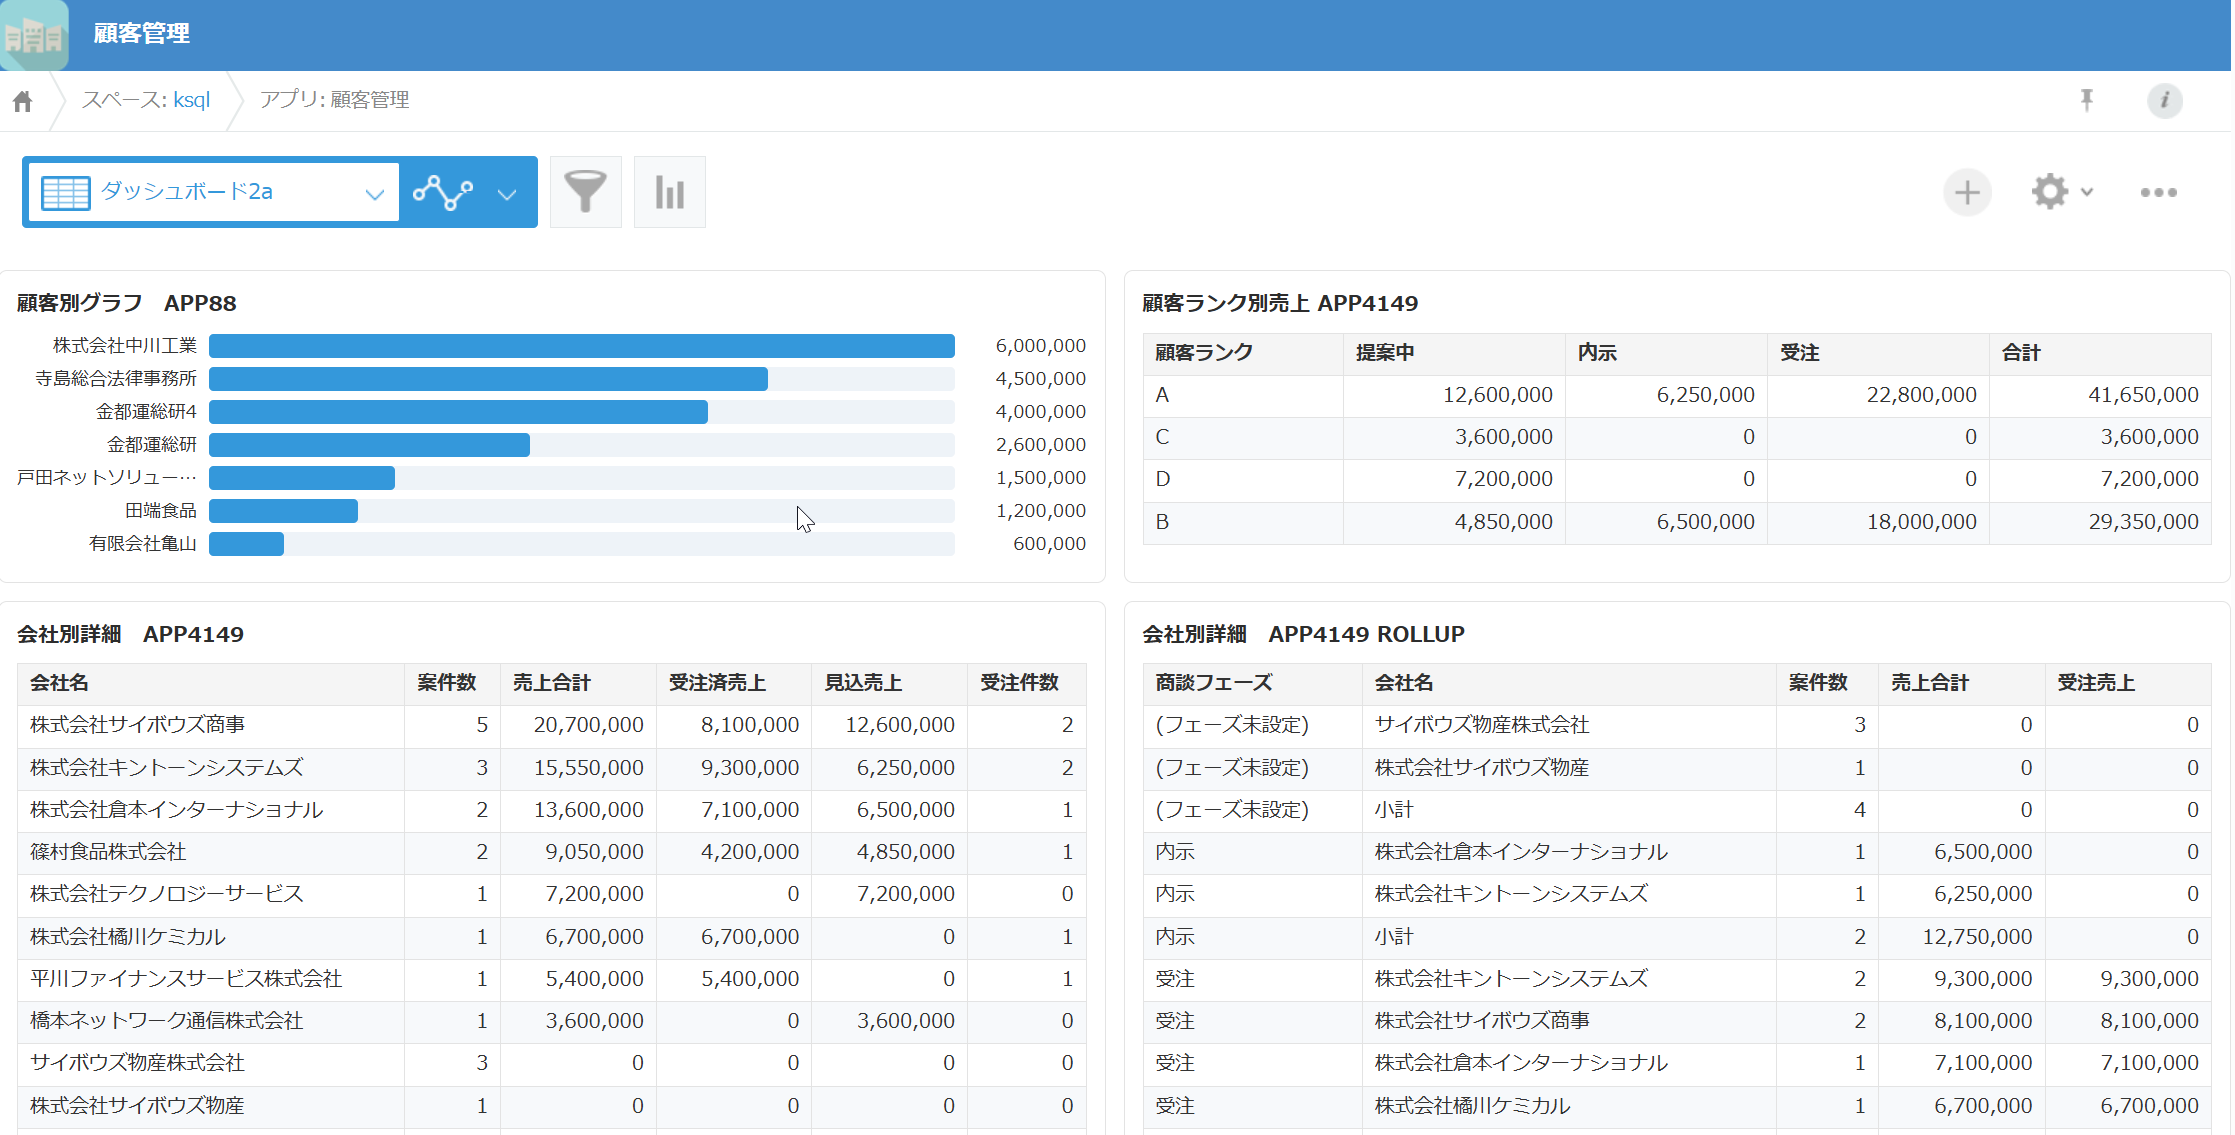This screenshot has height=1135, width=2235.
Task: Open the bar chart aggregate icon
Action: pos(670,192)
